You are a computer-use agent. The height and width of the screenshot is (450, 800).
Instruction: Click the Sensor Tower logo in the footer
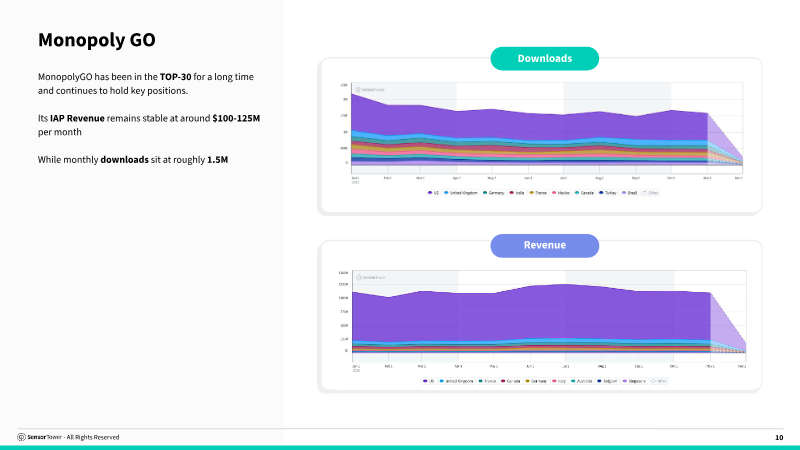click(40, 437)
